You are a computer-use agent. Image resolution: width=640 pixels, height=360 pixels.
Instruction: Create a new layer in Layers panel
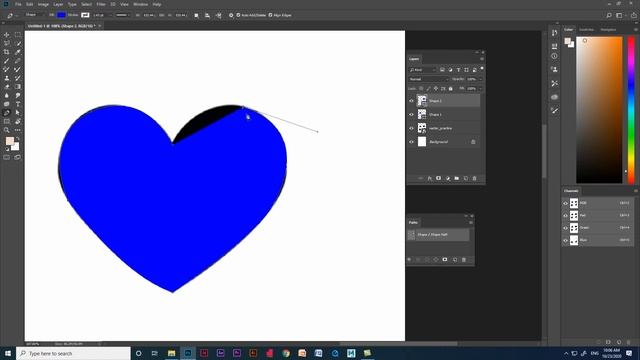point(466,178)
